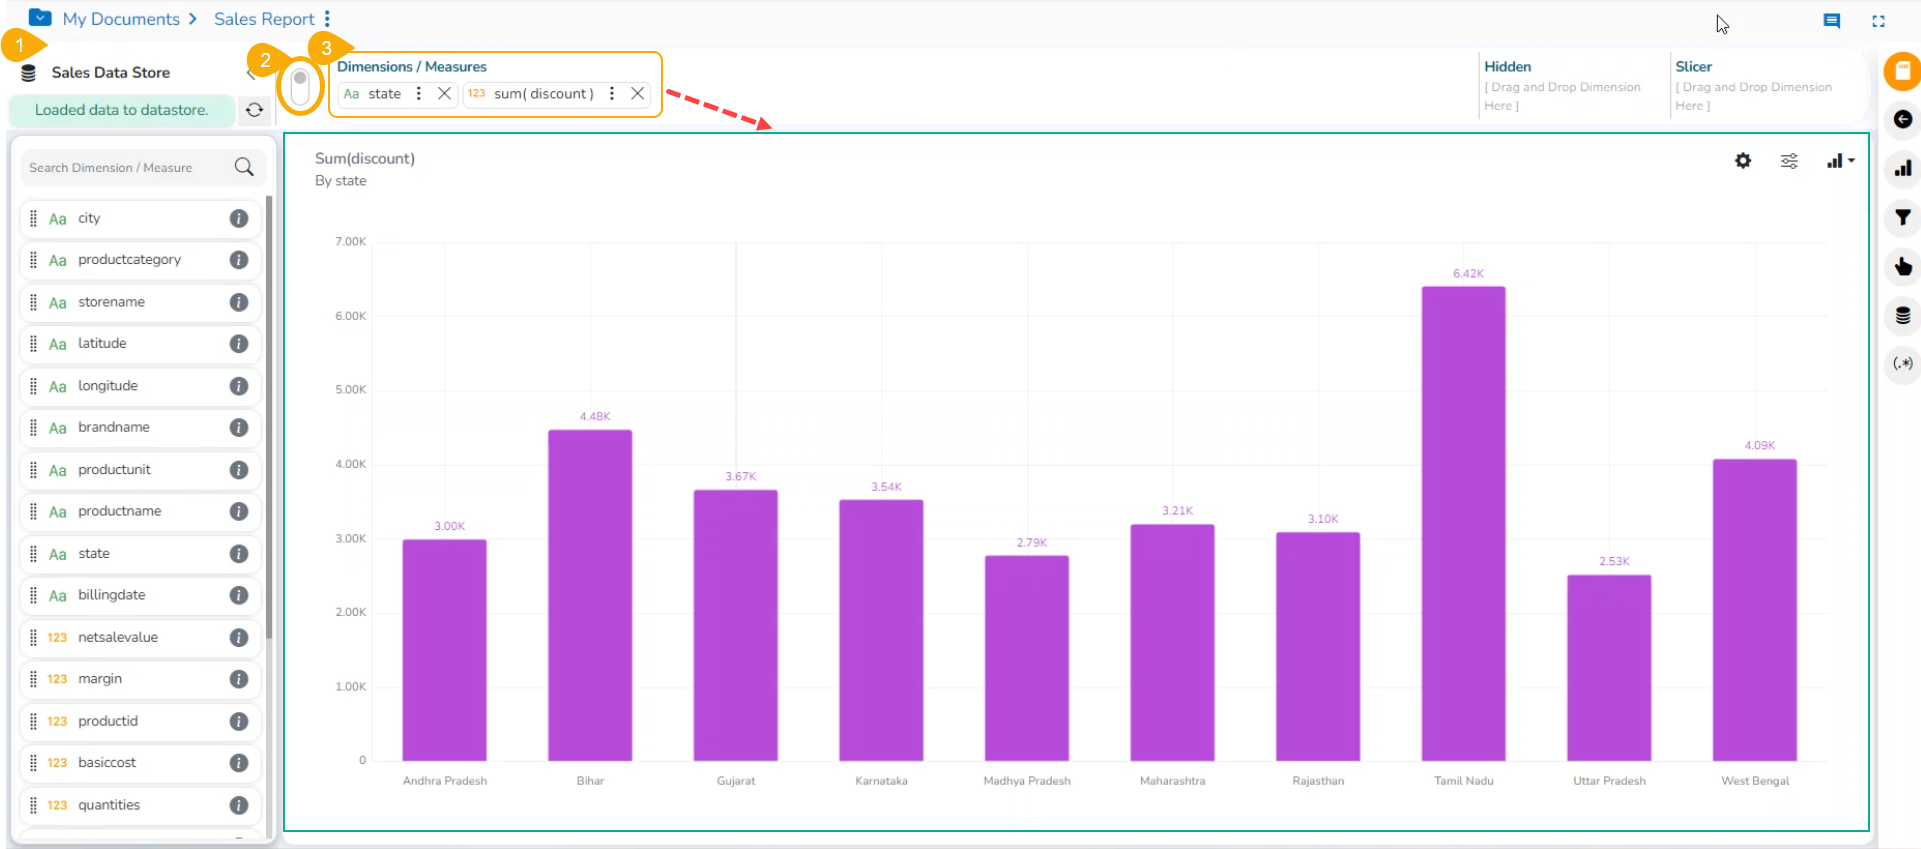Remove the sum(discount) measure chip
The width and height of the screenshot is (1921, 849).
tap(637, 94)
